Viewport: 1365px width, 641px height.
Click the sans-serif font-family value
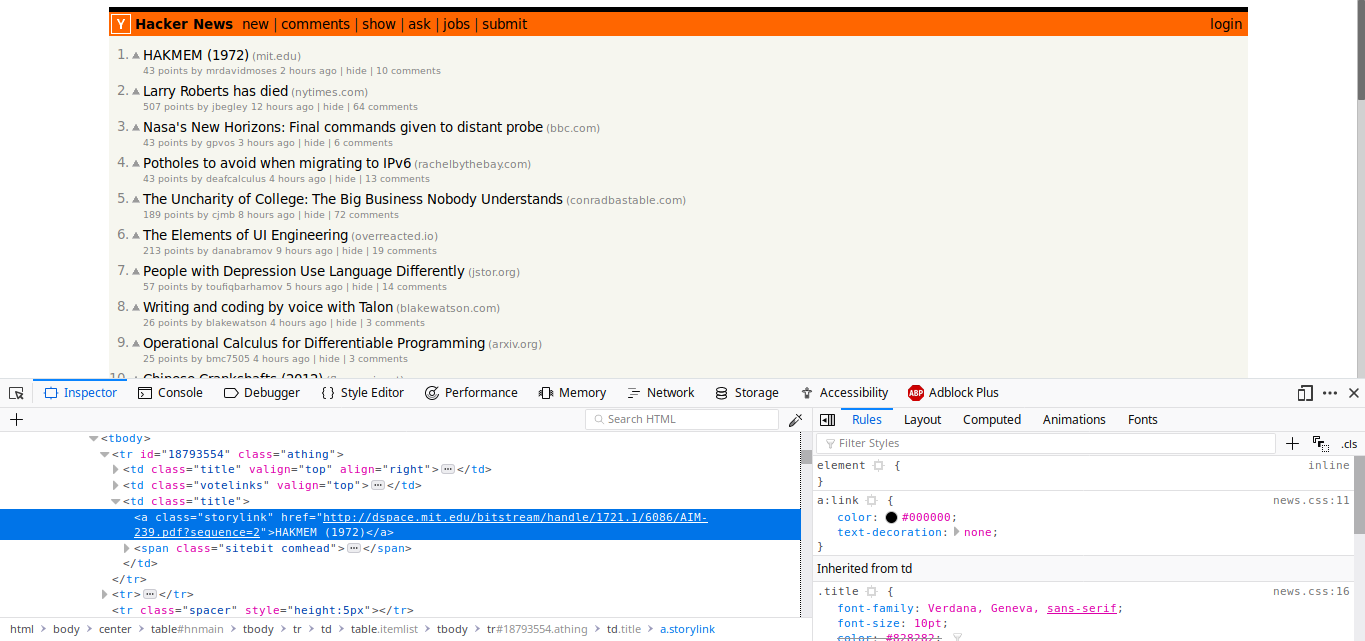(1083, 608)
